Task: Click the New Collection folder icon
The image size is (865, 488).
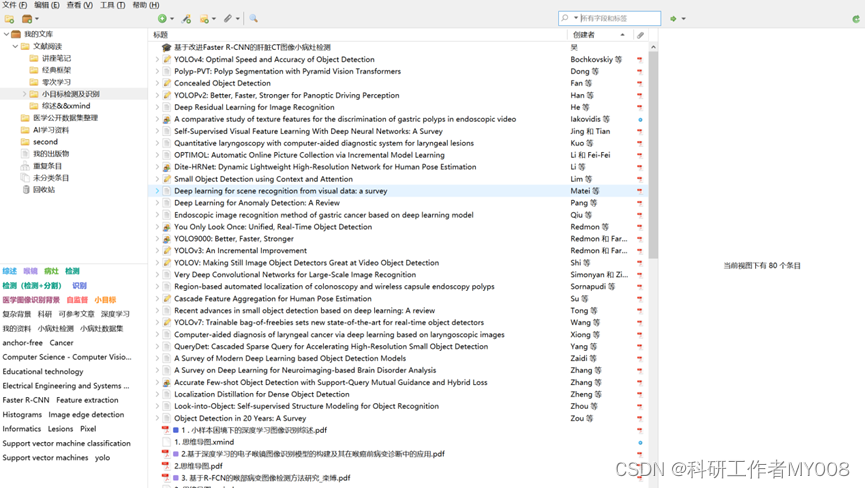Action: pos(9,19)
